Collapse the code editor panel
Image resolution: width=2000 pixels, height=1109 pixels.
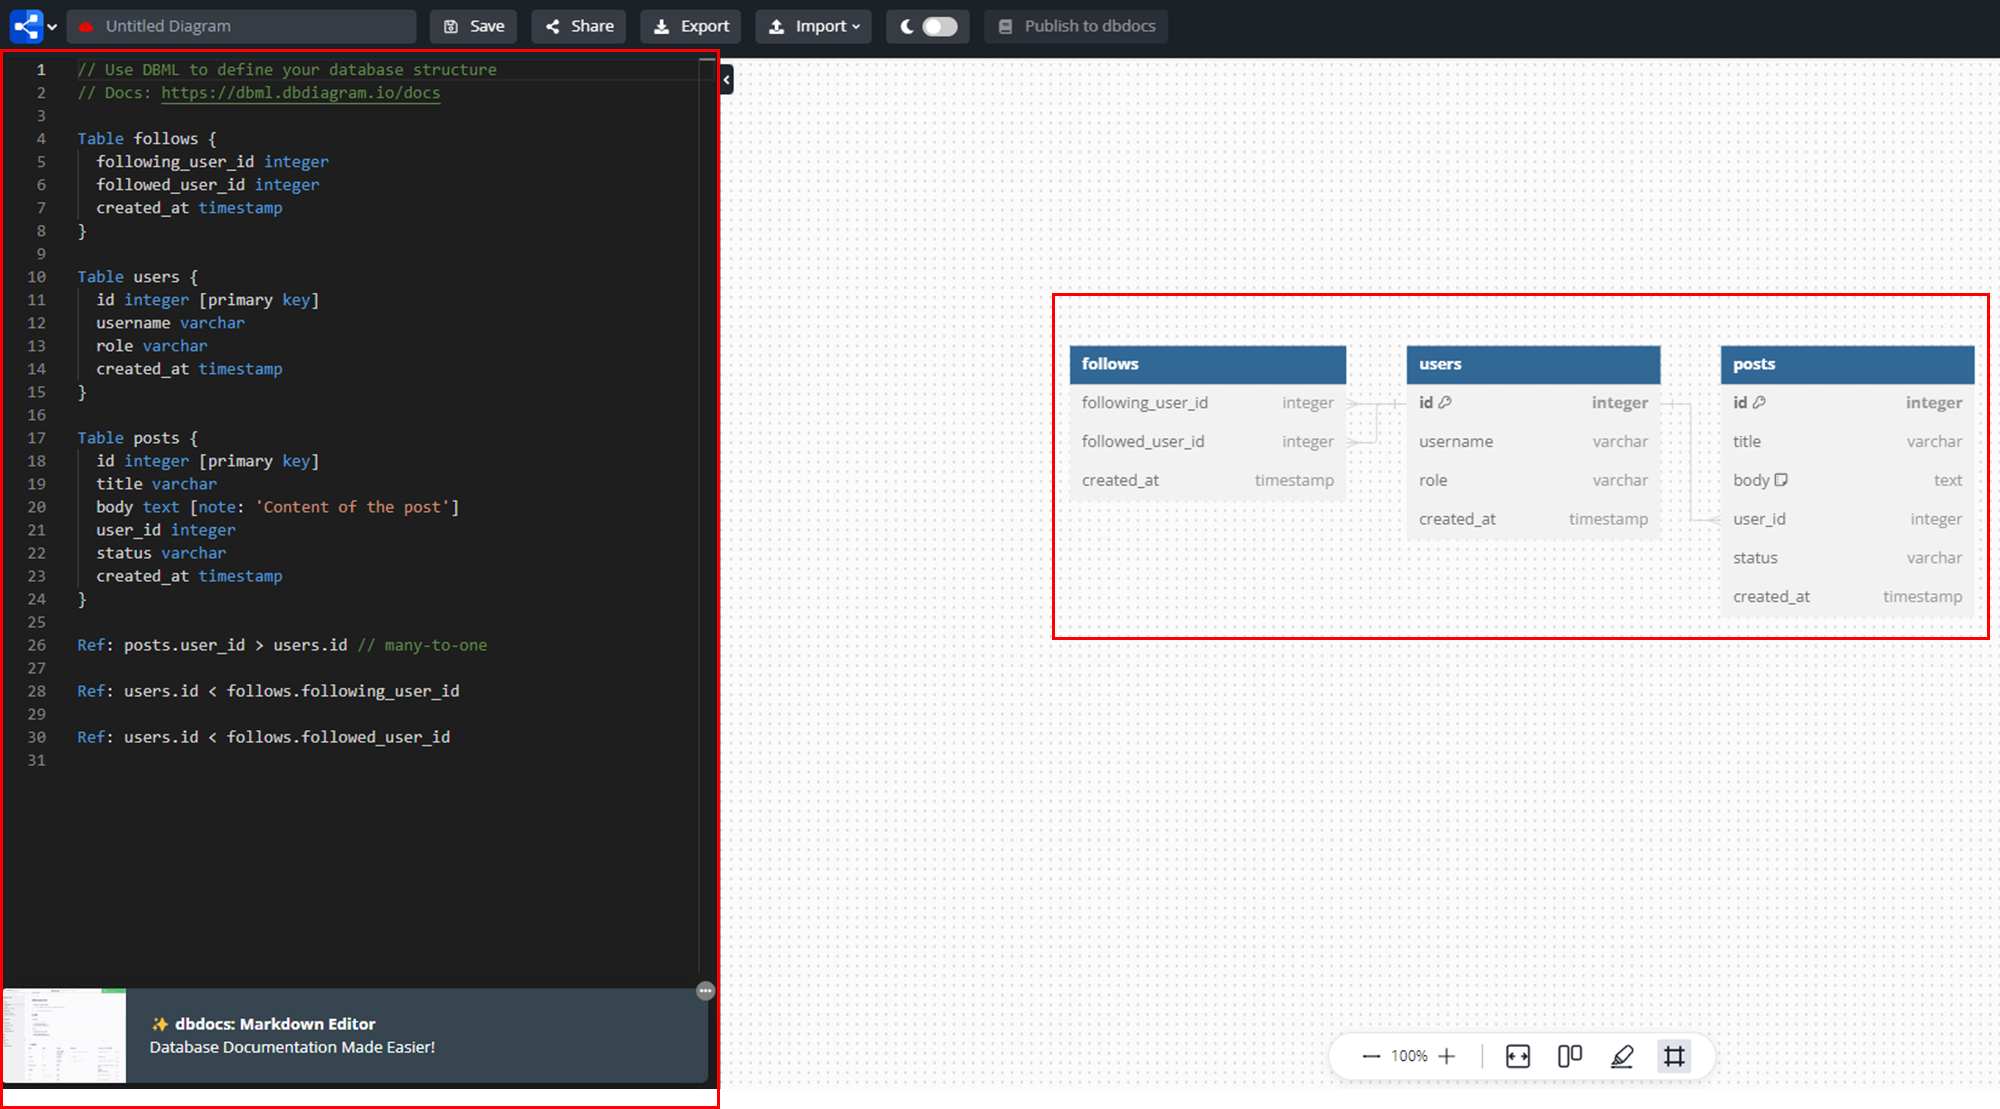coord(727,79)
